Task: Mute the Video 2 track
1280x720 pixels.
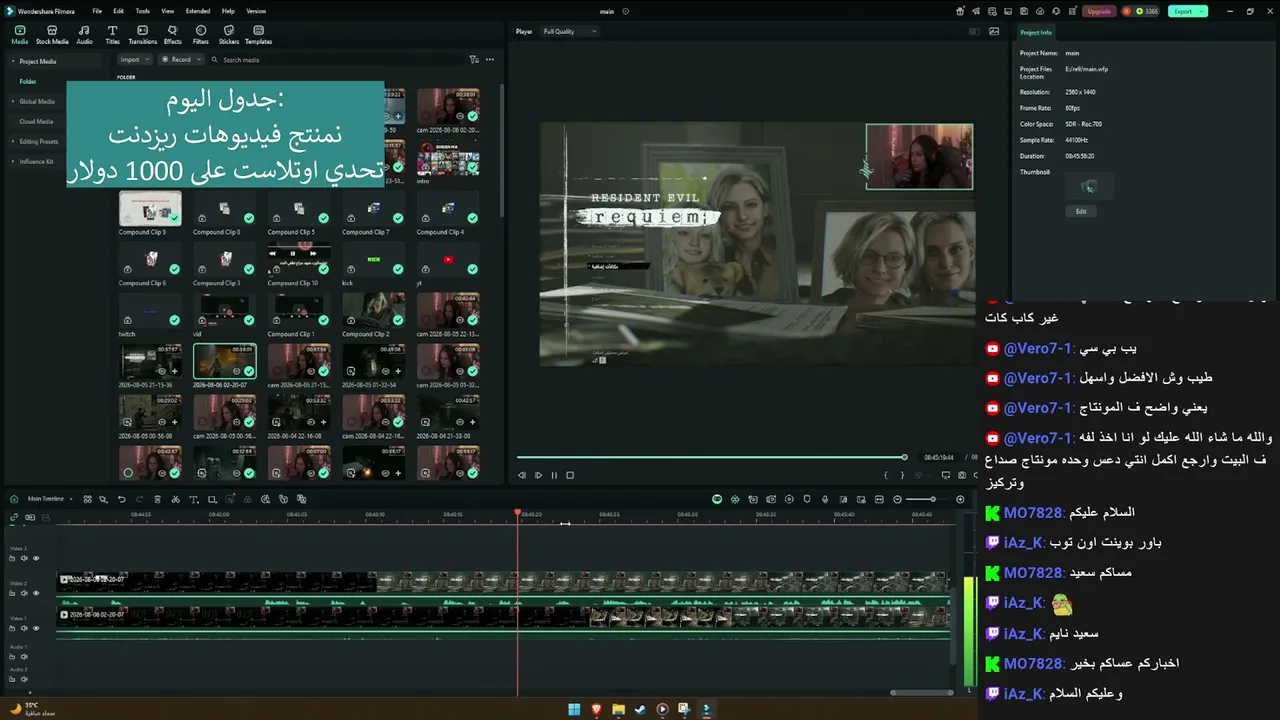Action: (x=24, y=593)
